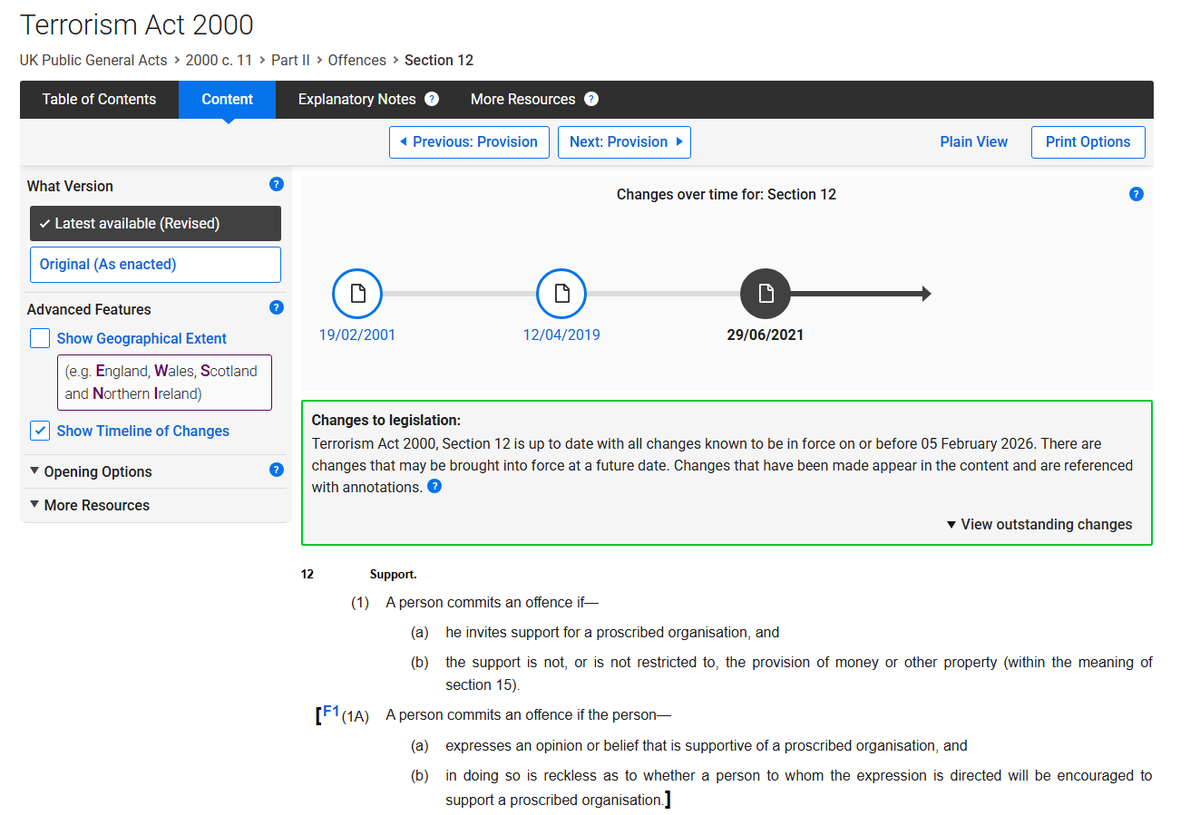Click help icon after 'with annotations' text
The height and width of the screenshot is (815, 1200).
[x=435, y=487]
